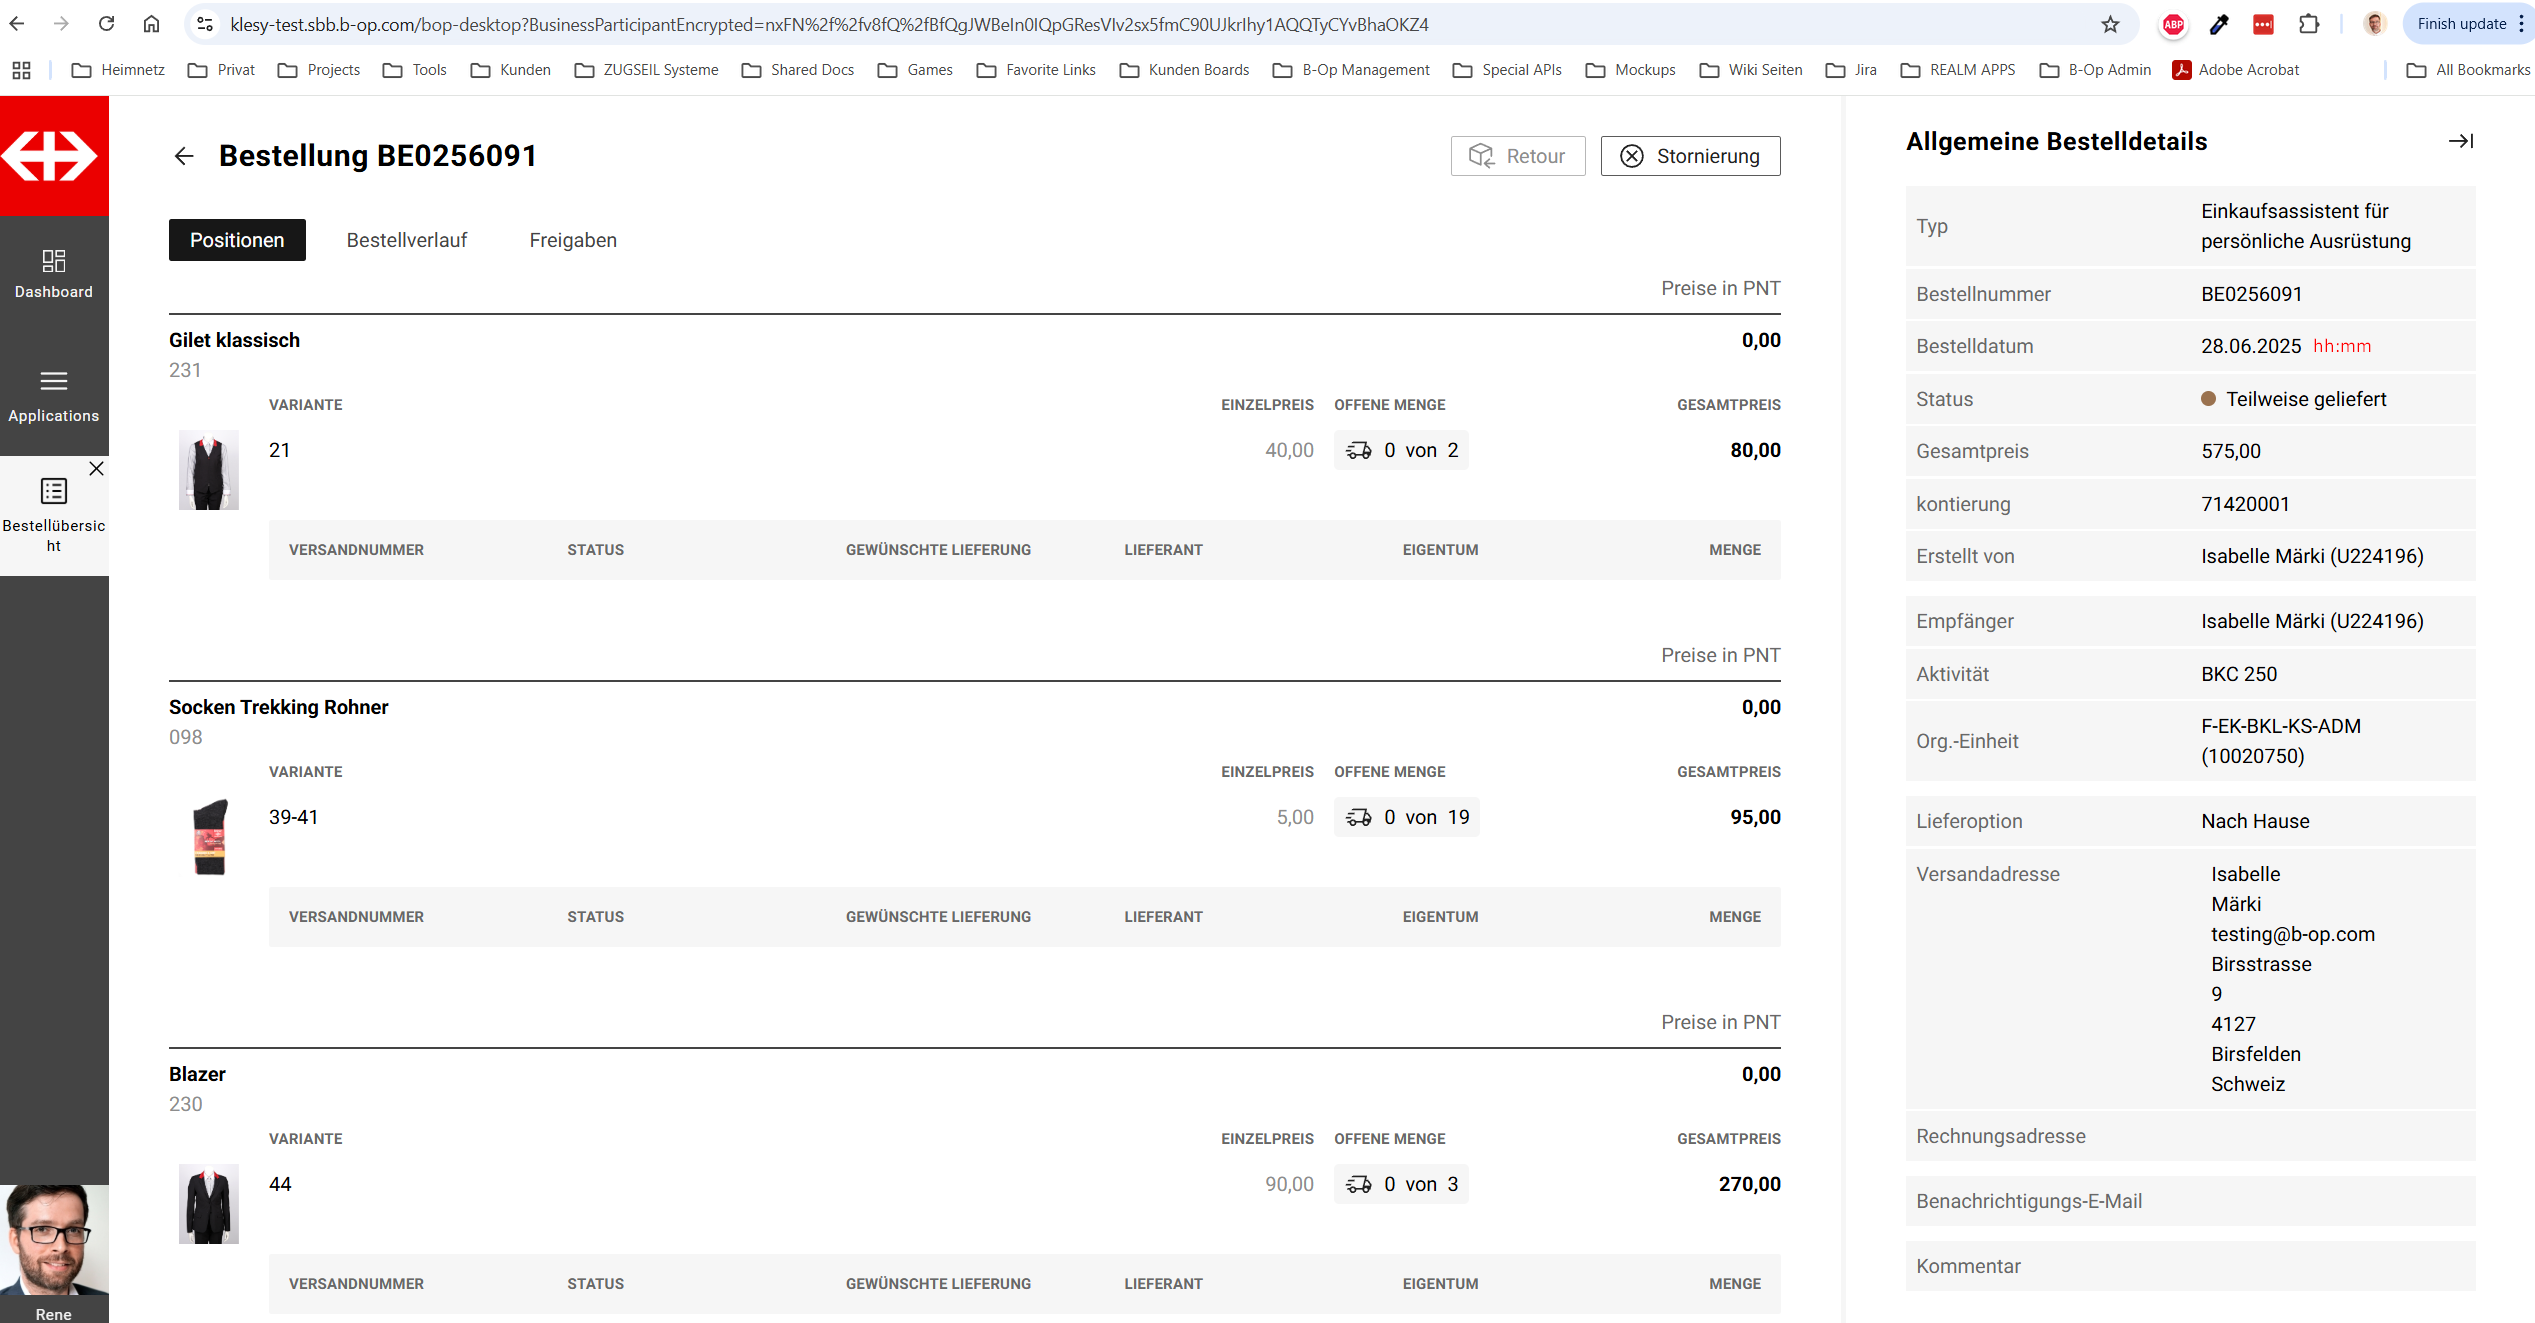Collapse the Allgemeine Bestelldetails side panel
The height and width of the screenshot is (1323, 2535).
[2460, 141]
